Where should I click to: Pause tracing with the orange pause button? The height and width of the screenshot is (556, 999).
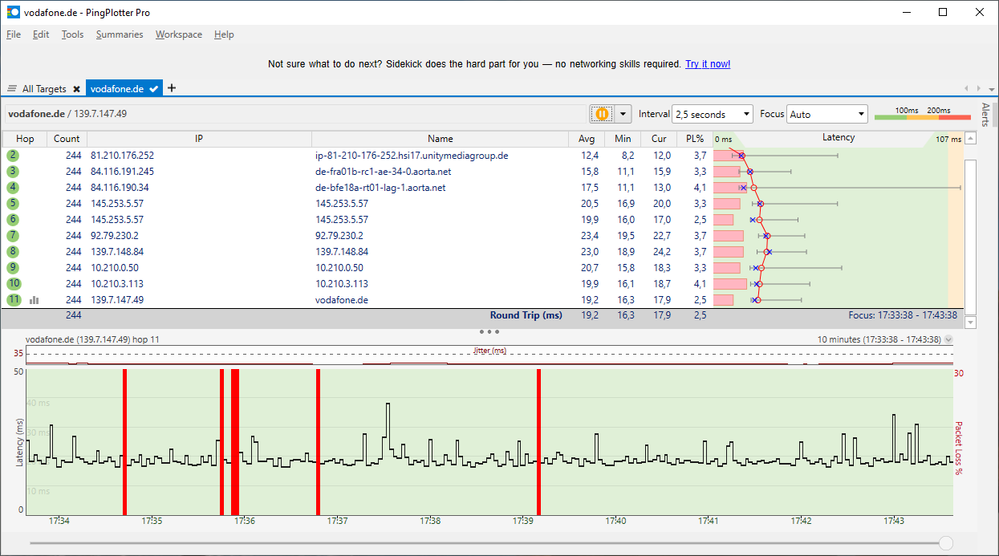tap(601, 114)
